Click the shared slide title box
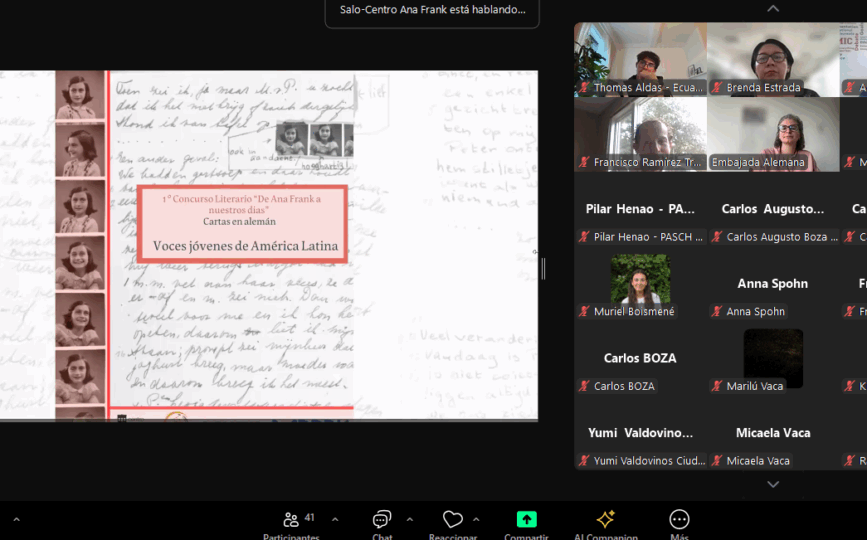867x540 pixels. point(242,223)
